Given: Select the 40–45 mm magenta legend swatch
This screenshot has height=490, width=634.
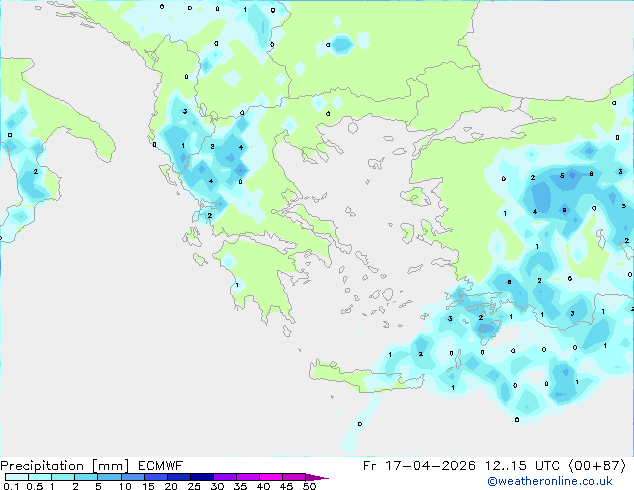Looking at the screenshot, I should click(271, 477).
